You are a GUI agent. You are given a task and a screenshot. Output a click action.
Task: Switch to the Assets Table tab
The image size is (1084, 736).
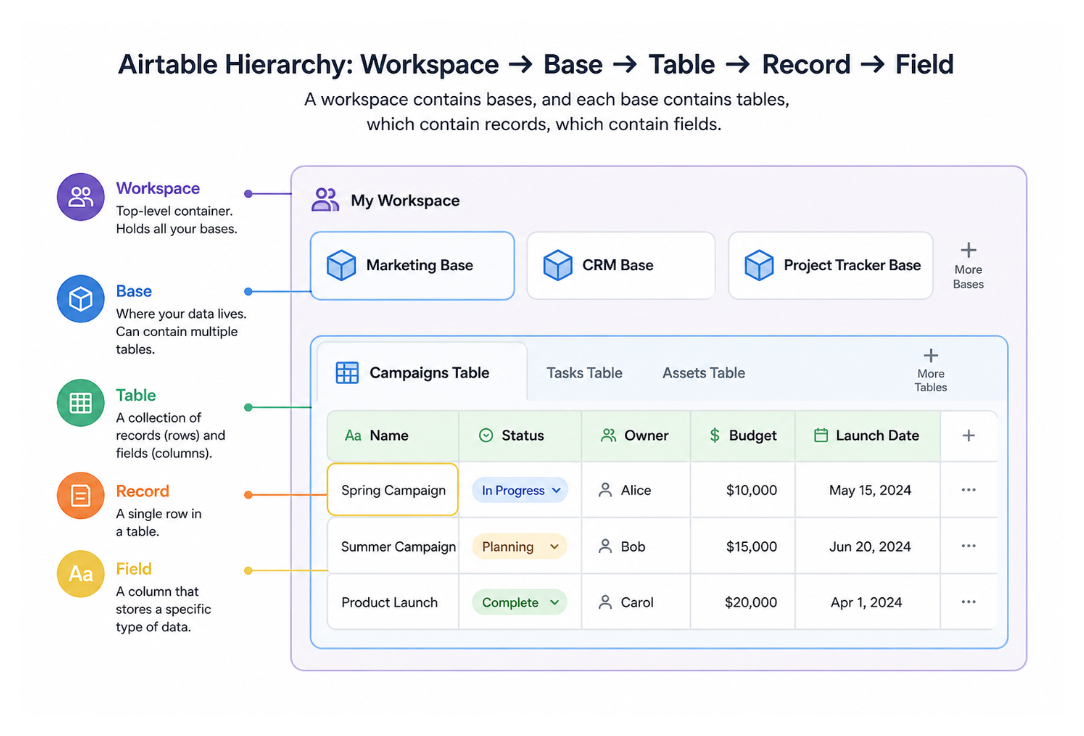(704, 373)
